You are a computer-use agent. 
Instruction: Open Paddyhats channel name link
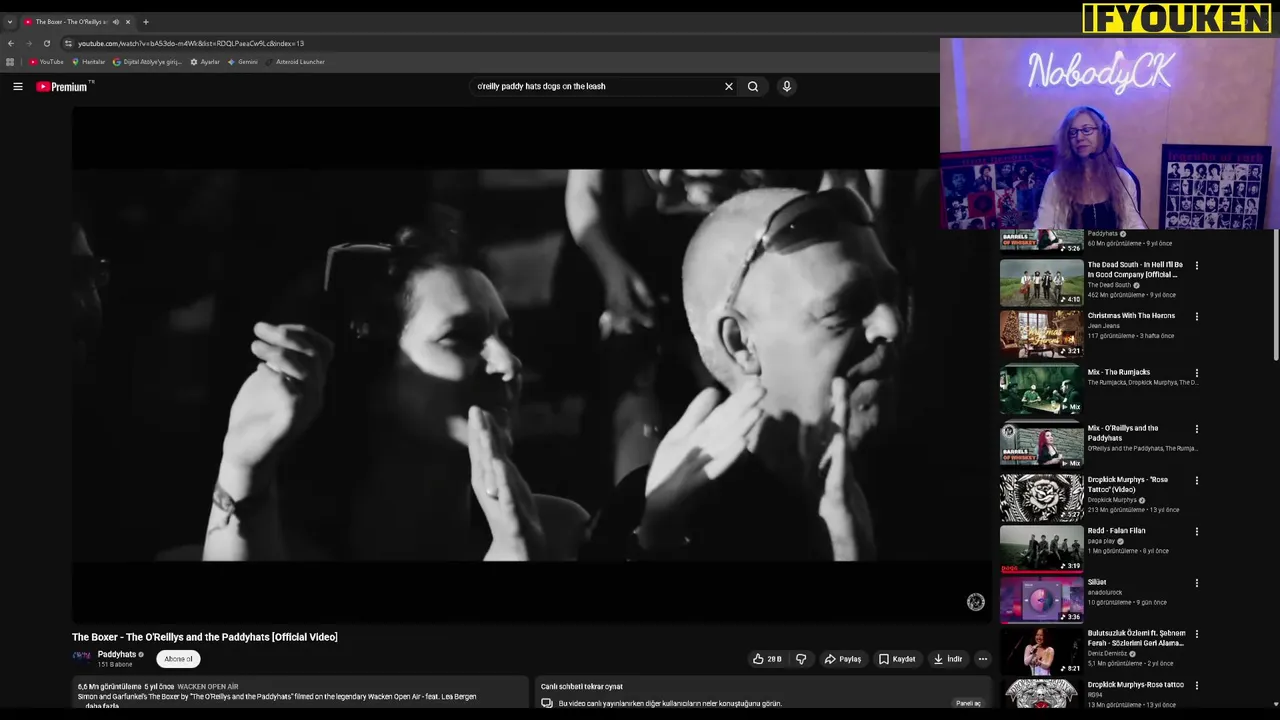pyautogui.click(x=117, y=655)
